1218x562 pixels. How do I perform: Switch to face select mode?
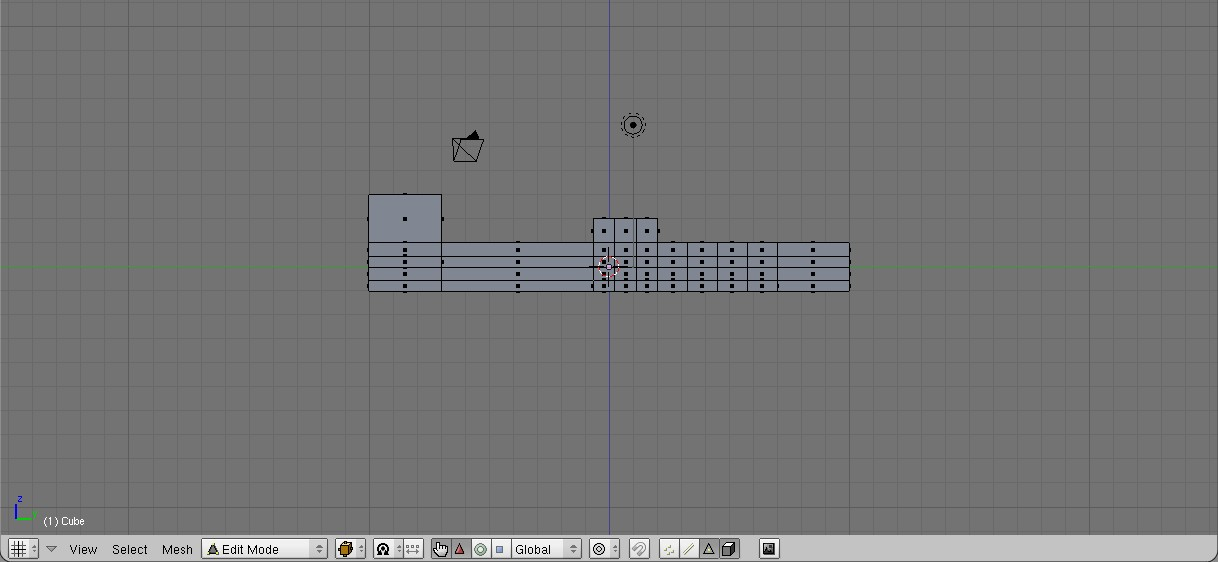(x=708, y=549)
